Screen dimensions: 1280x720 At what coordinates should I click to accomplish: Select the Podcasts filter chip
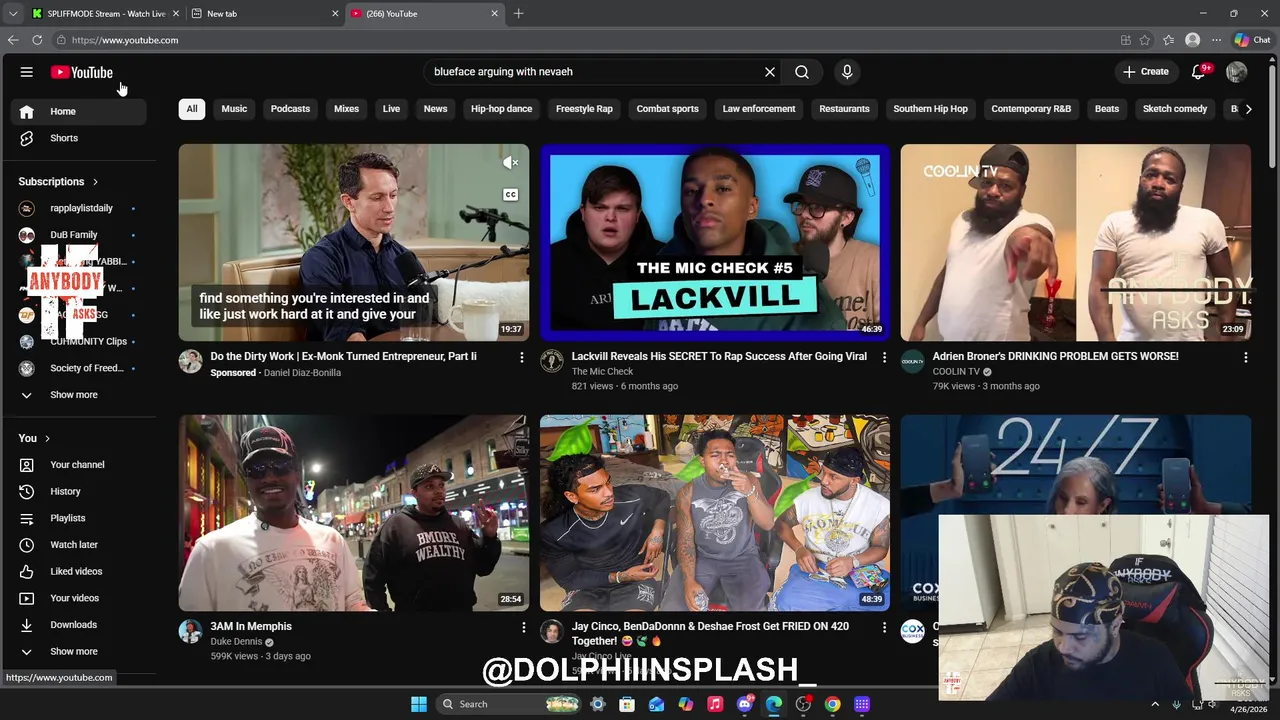click(290, 109)
